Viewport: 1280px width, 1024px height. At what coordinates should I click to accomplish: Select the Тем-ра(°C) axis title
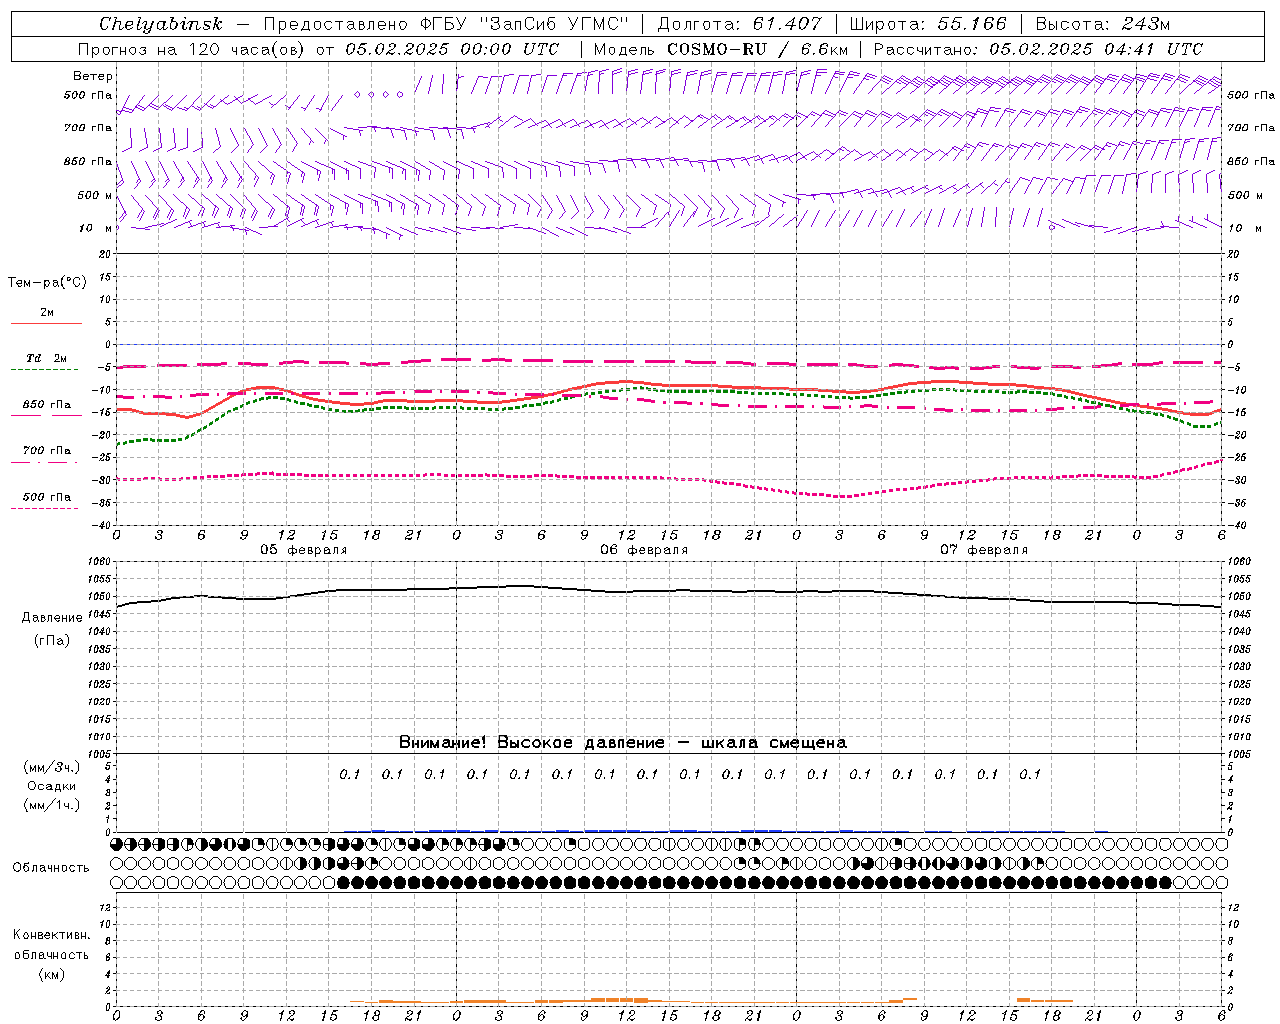(47, 283)
